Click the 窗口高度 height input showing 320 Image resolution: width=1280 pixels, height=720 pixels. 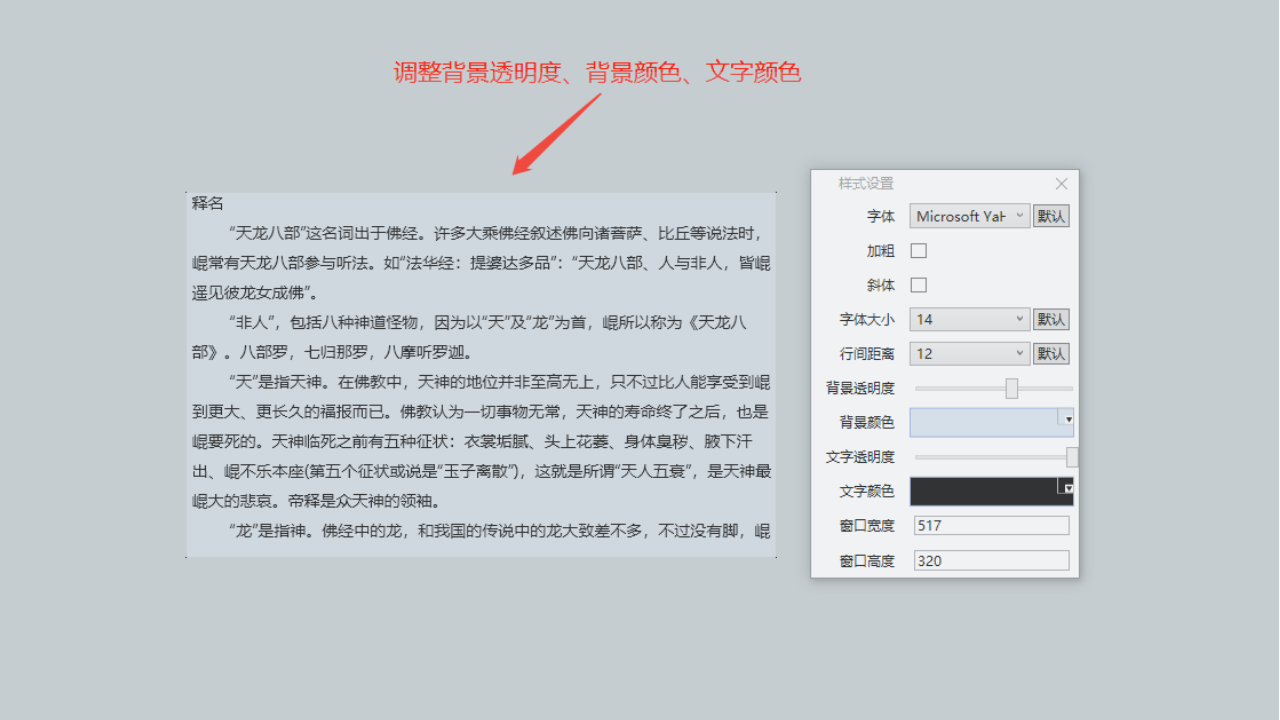[x=991, y=560]
